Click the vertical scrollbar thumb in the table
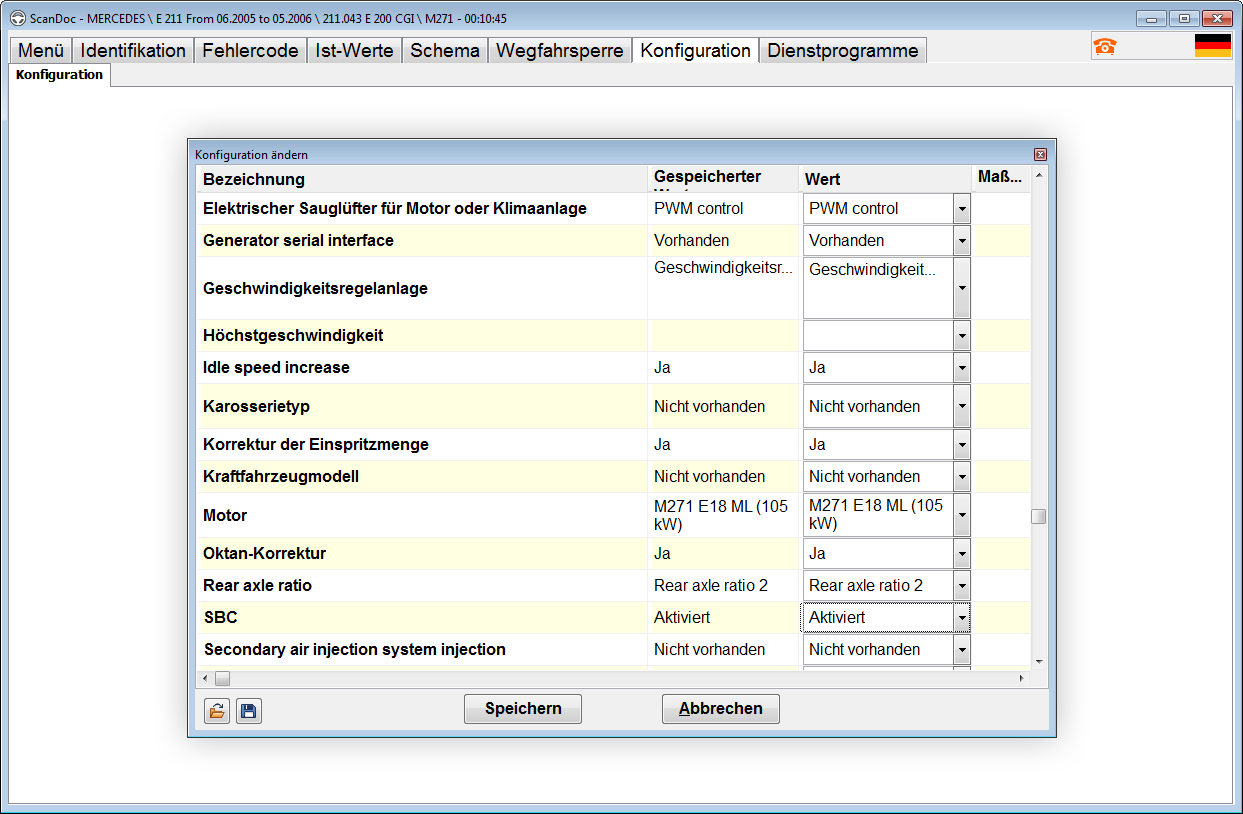Screen dimensions: 1243x814 [1039, 516]
